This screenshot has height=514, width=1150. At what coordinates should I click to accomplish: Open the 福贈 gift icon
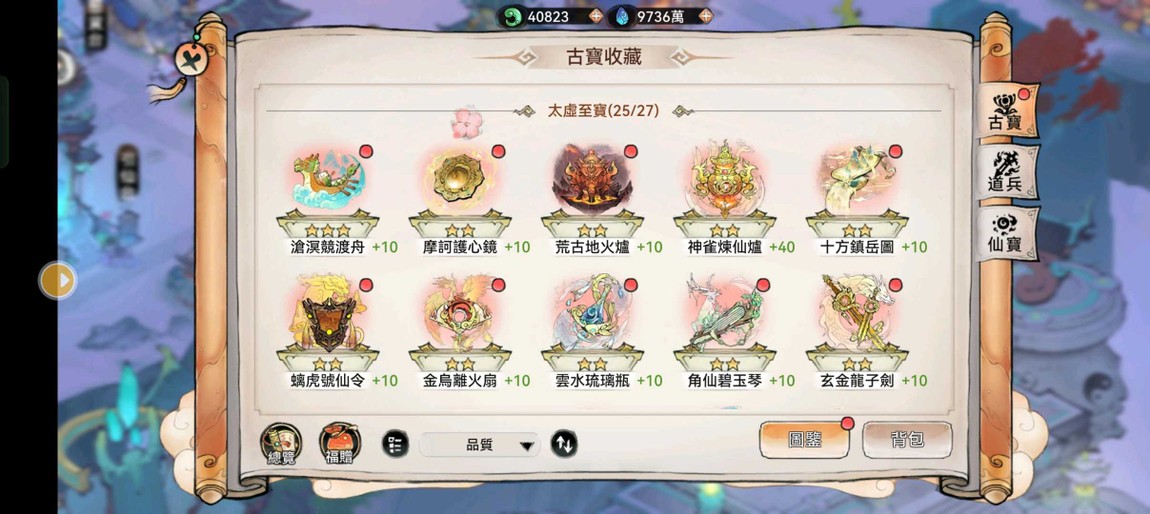pyautogui.click(x=340, y=444)
